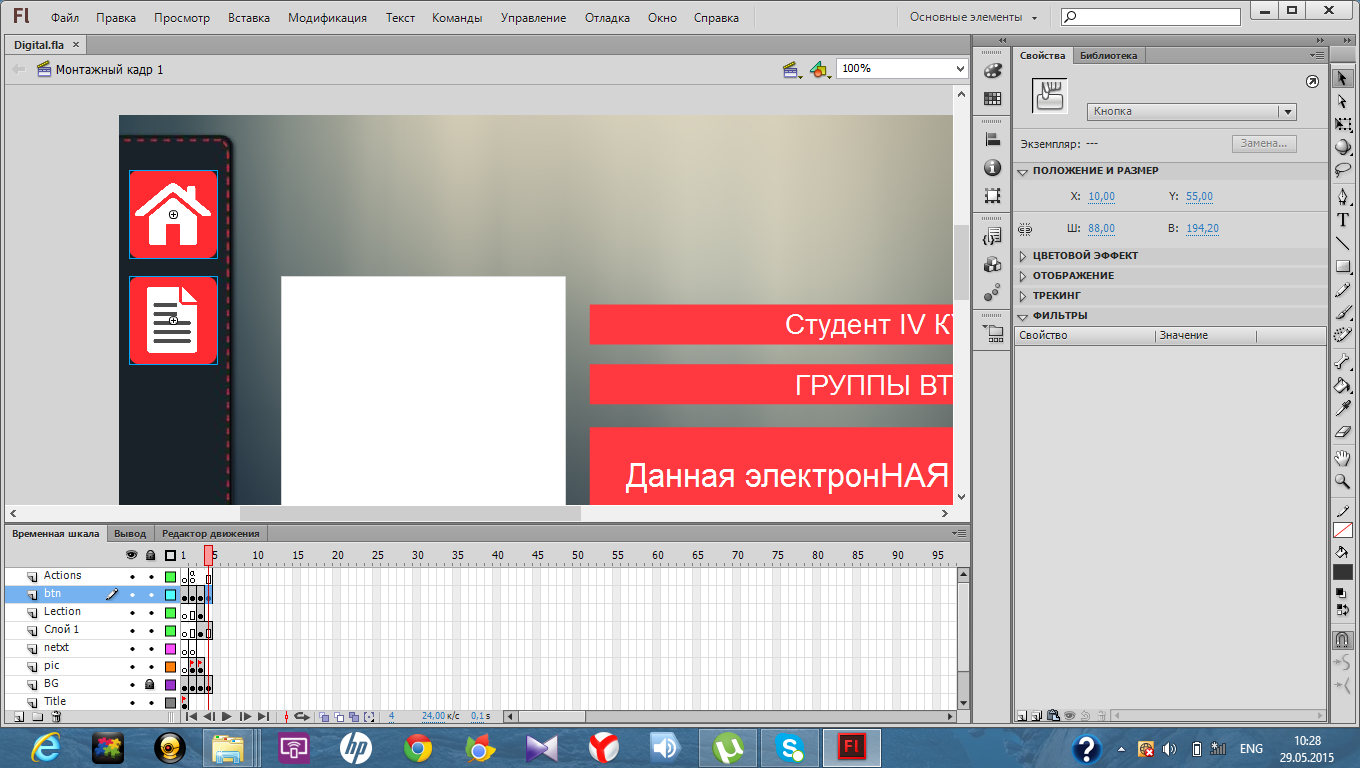Image resolution: width=1360 pixels, height=768 pixels.
Task: Expand the ЦВЕТОВОЙ ЭФФЕКТ section
Action: tap(1023, 256)
